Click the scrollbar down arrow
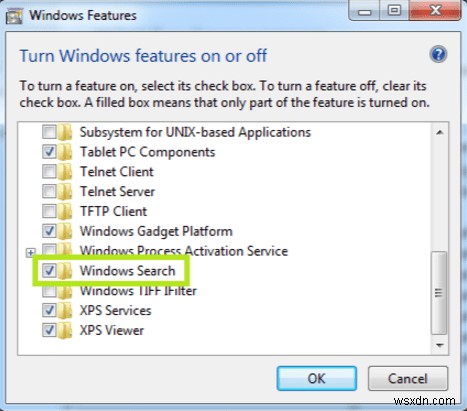The width and height of the screenshot is (467, 411). click(440, 345)
